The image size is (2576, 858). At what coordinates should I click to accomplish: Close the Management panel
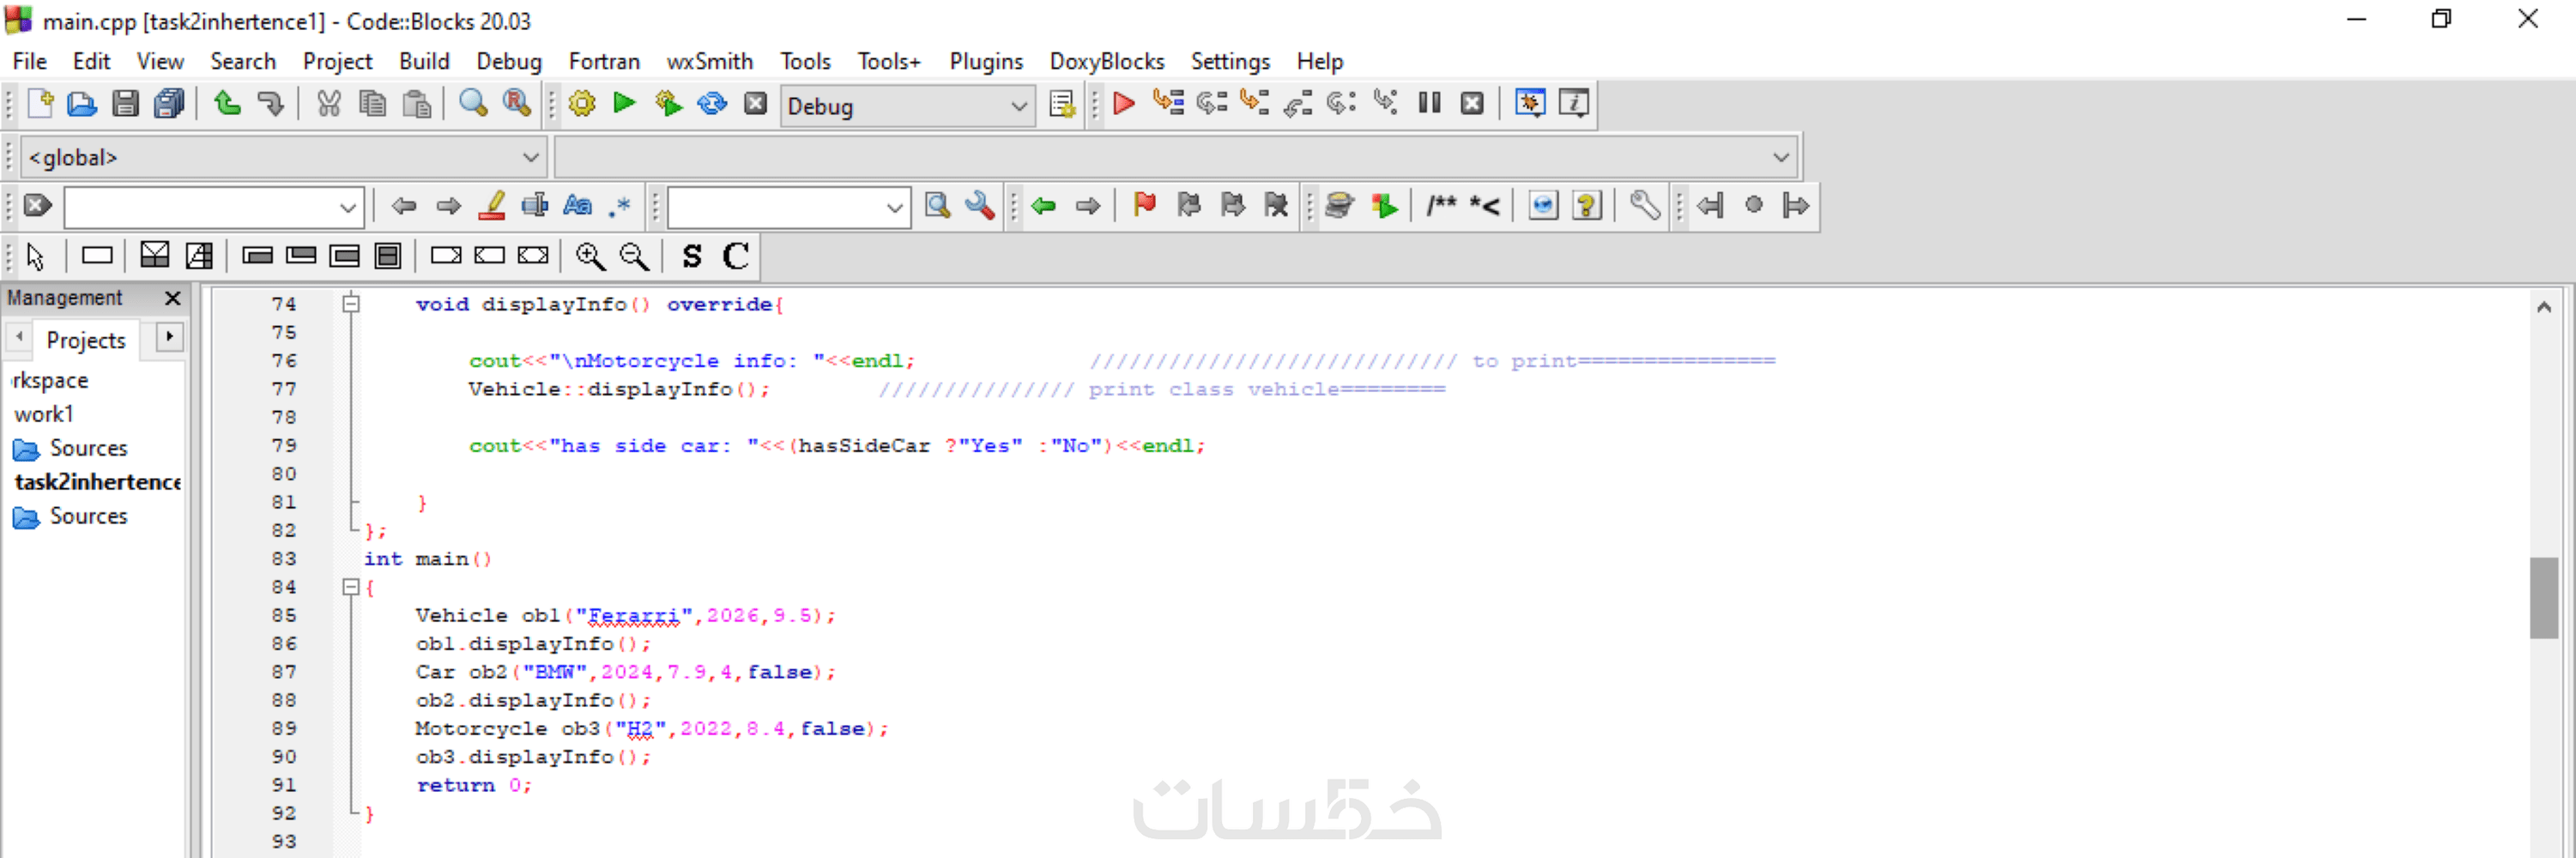(173, 298)
